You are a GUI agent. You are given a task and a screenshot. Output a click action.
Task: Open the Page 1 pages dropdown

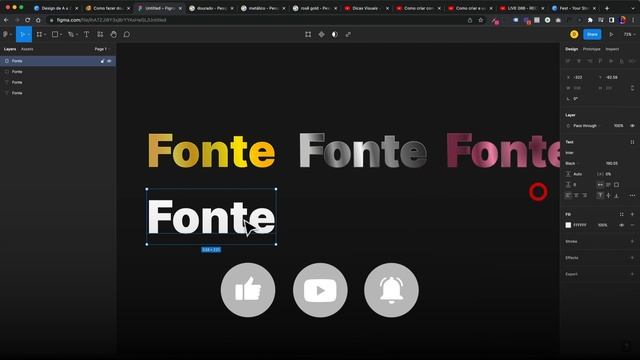(x=101, y=49)
